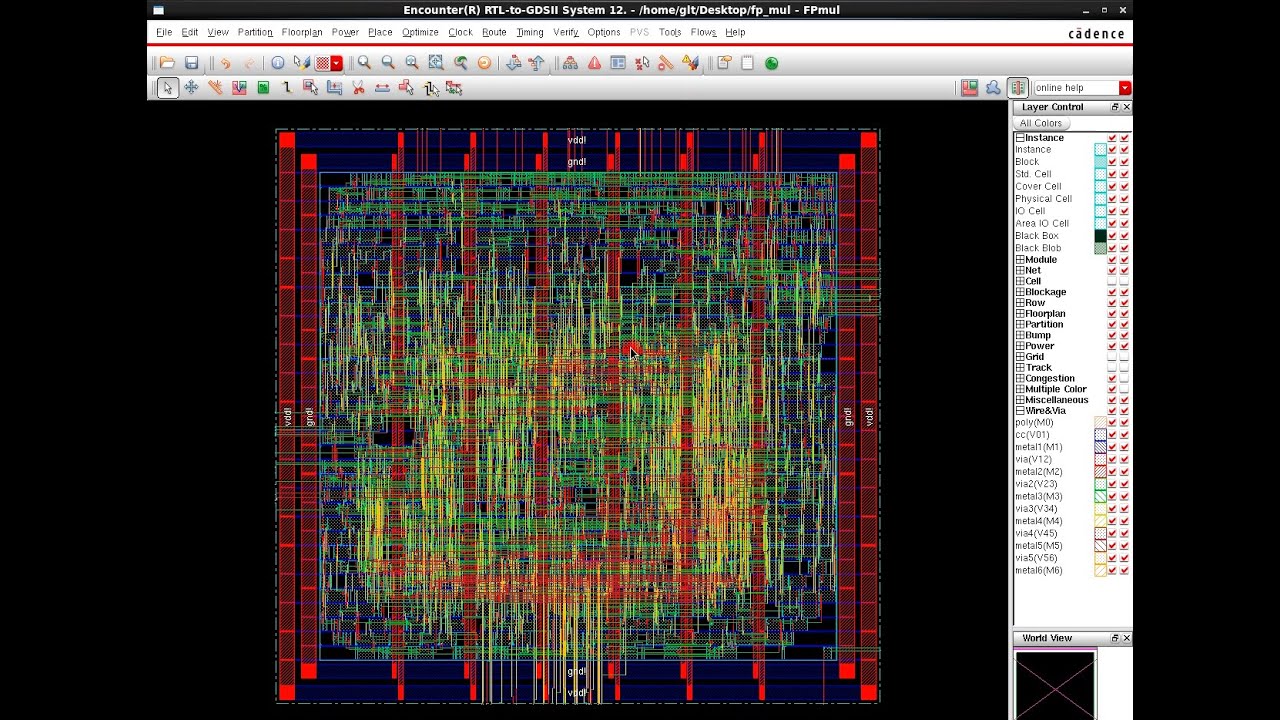
Task: Open the Tools menu
Action: coord(670,32)
